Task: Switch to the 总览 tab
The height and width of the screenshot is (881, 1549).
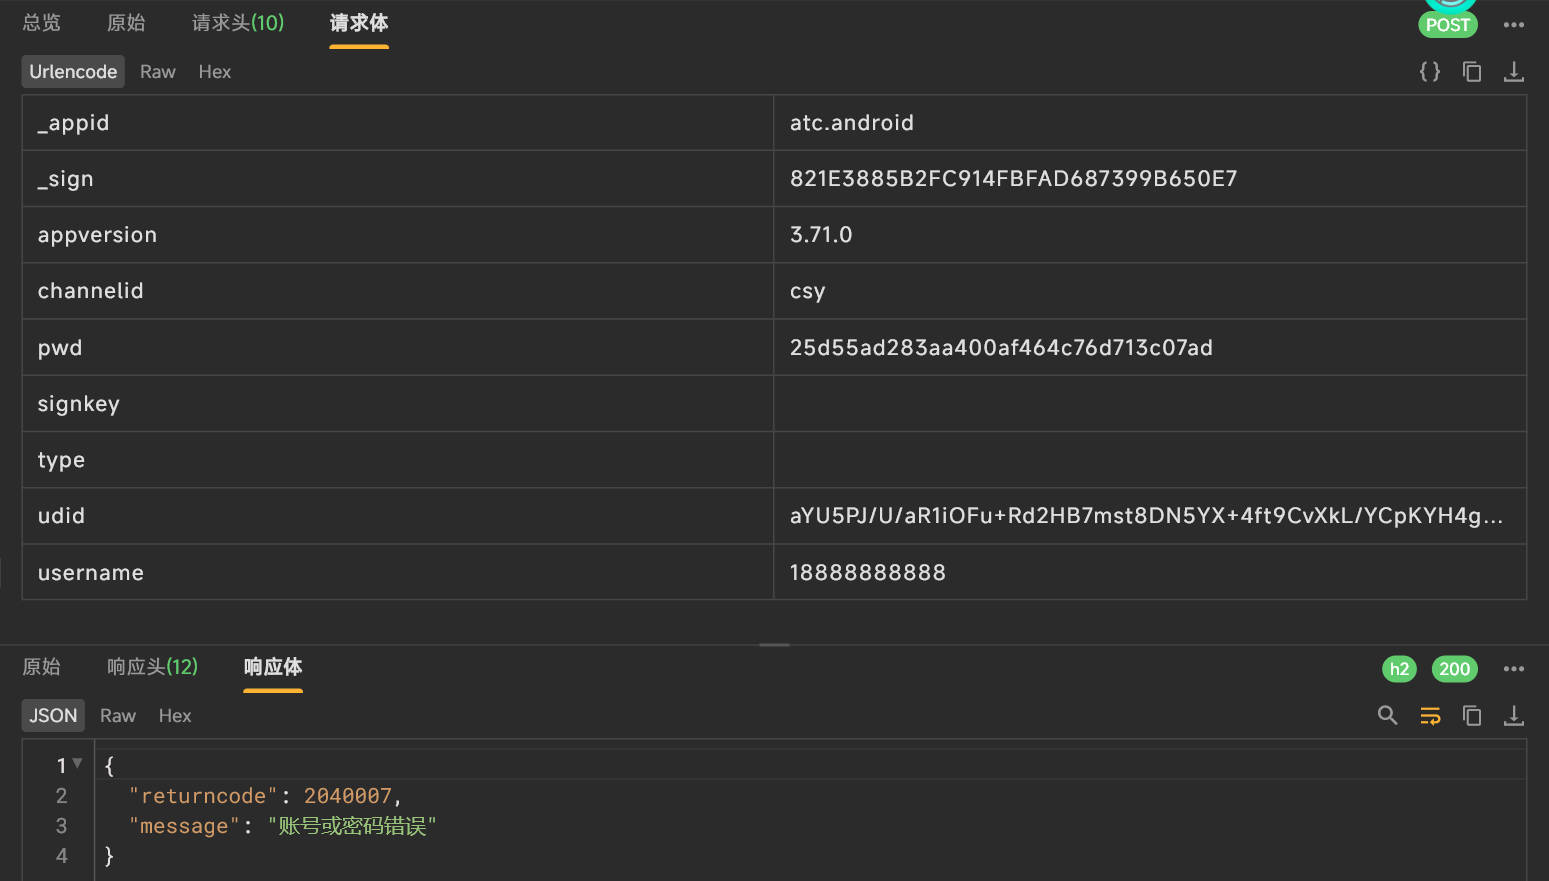Action: tap(42, 23)
